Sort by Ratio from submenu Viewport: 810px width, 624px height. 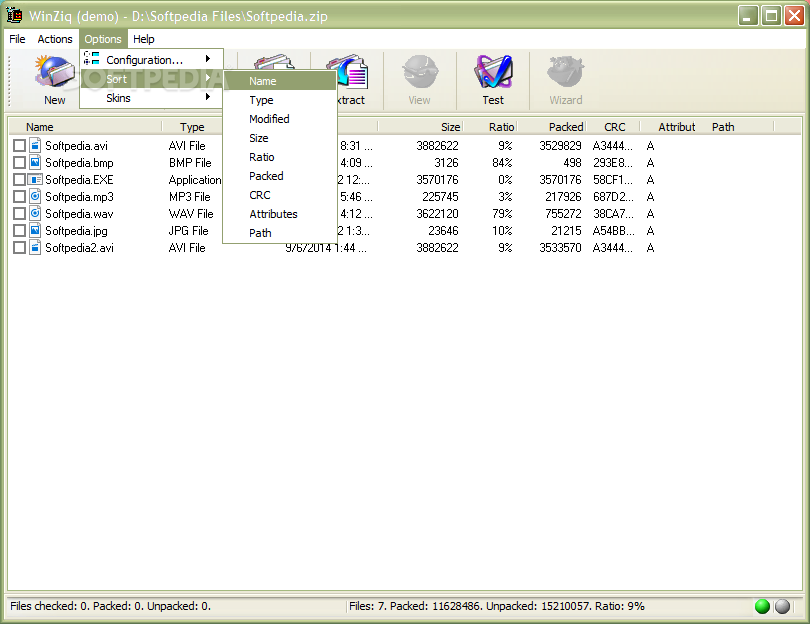pos(280,157)
